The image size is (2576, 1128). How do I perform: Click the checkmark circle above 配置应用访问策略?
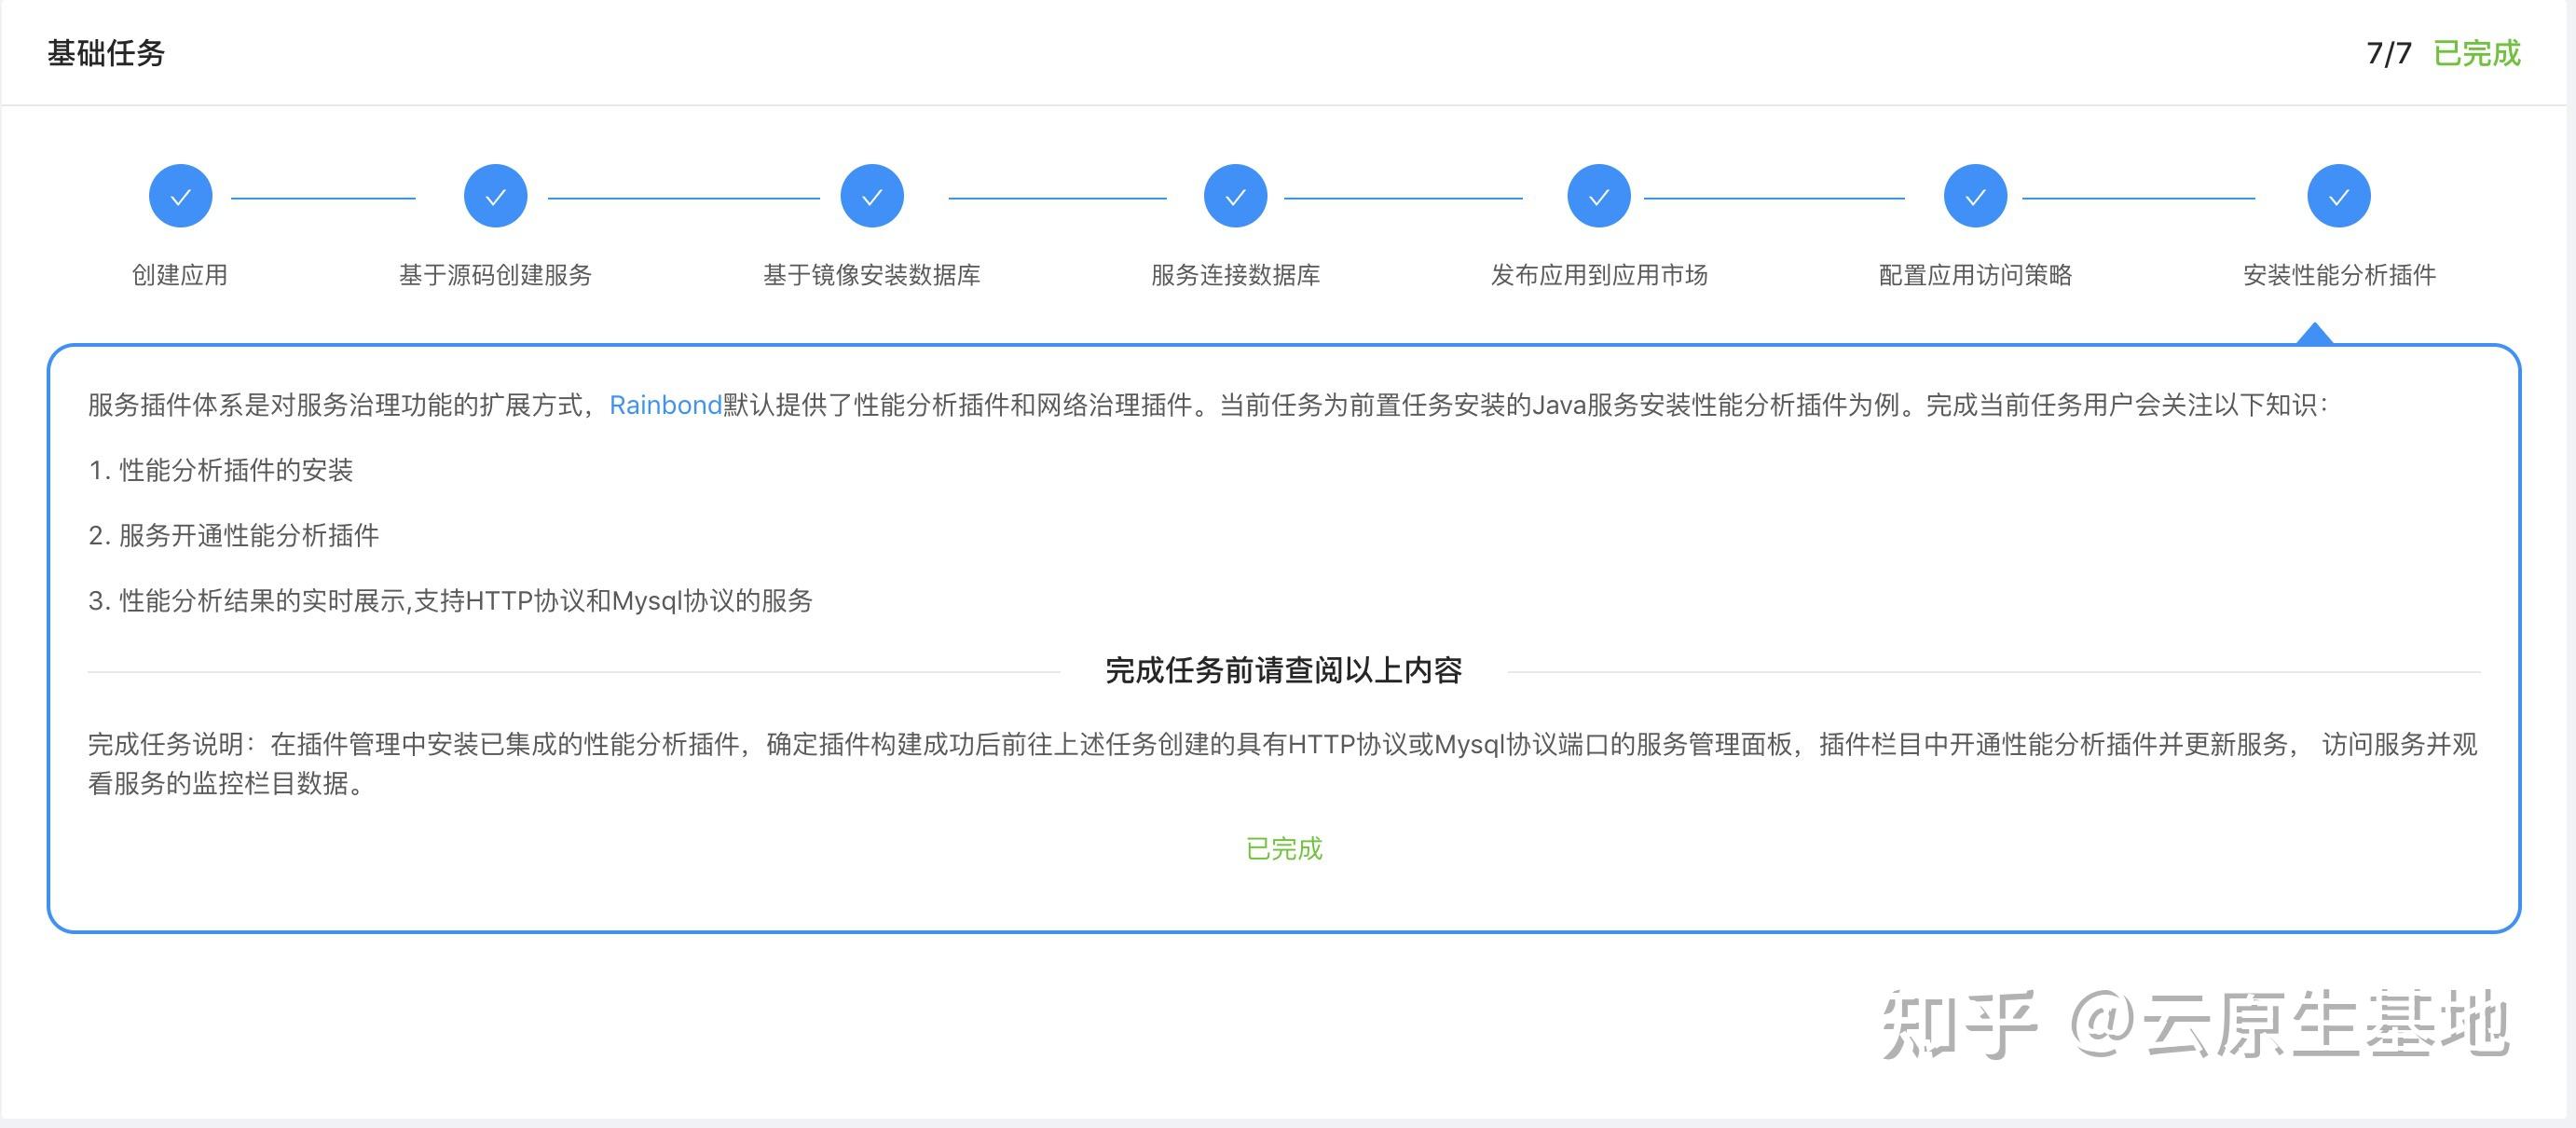click(1975, 197)
